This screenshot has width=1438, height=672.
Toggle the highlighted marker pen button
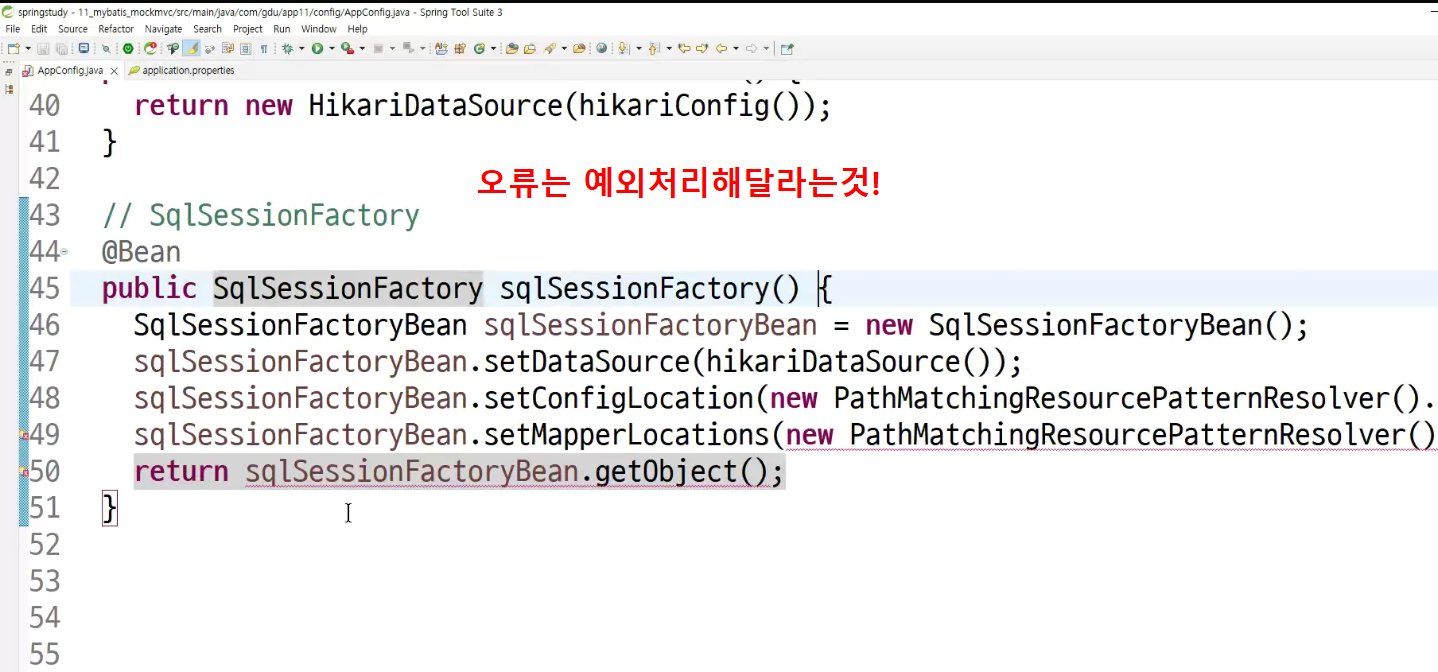coord(191,48)
